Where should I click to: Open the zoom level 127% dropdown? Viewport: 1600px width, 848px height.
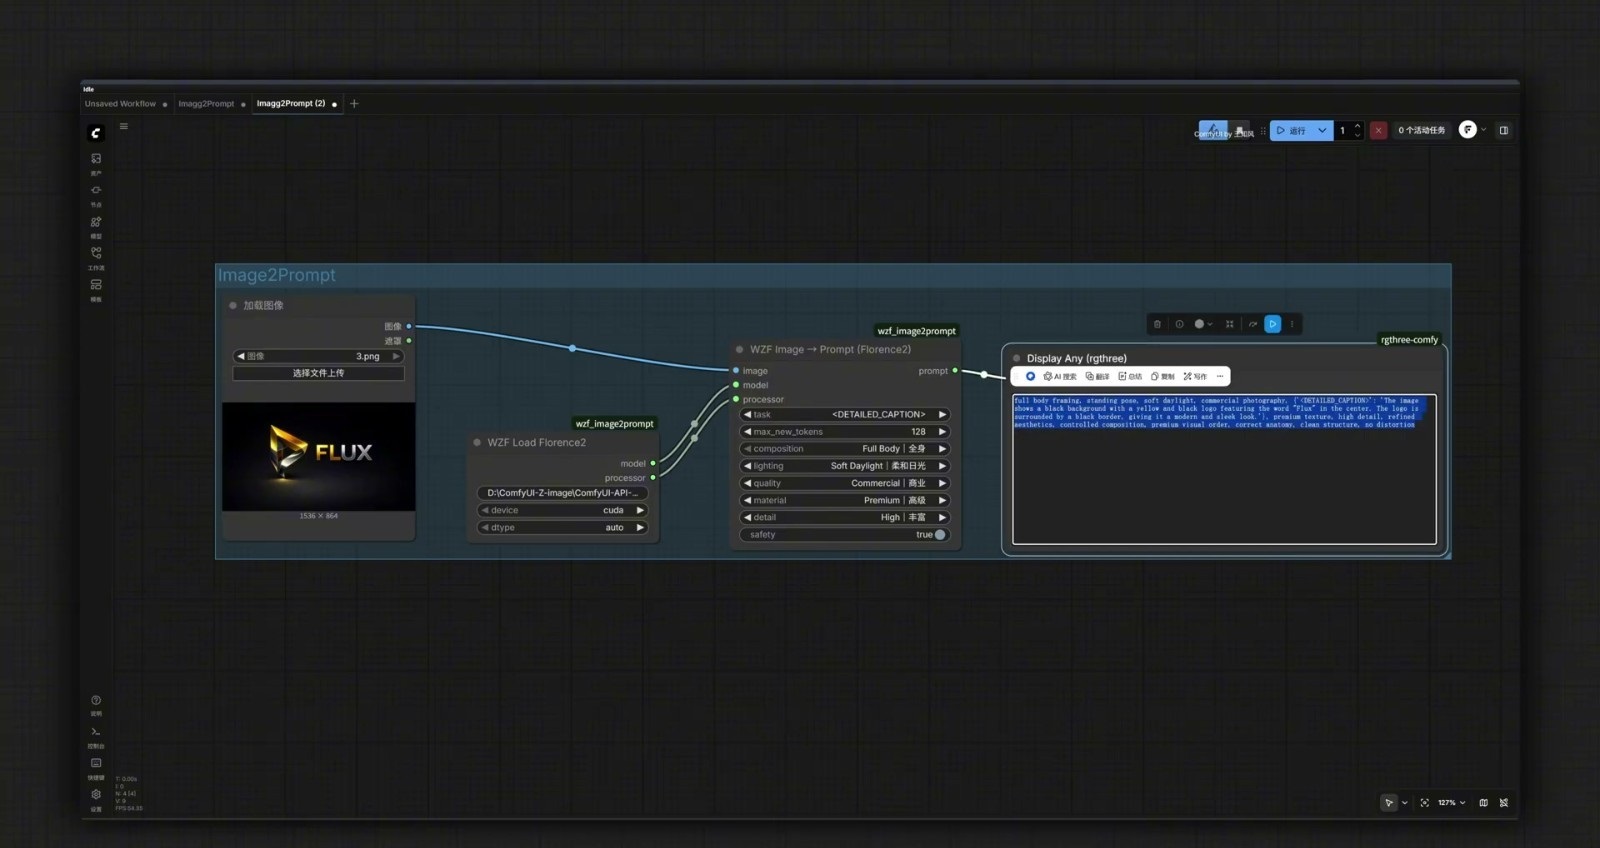click(x=1451, y=803)
